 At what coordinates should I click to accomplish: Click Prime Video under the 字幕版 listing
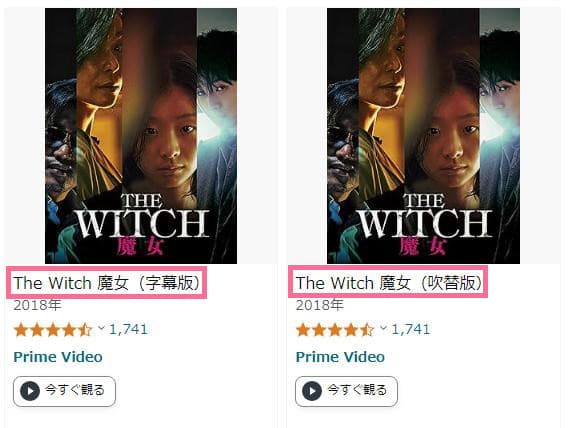coord(58,357)
